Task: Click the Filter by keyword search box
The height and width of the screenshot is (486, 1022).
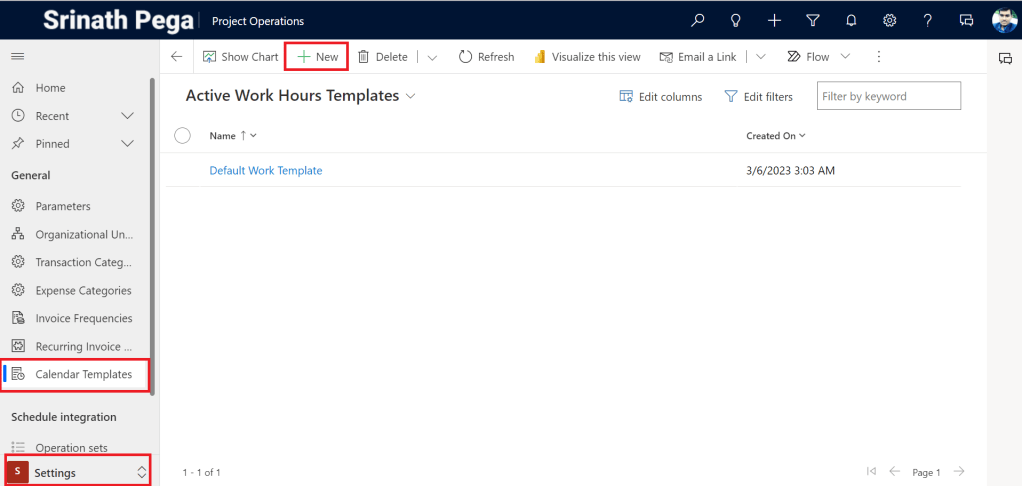Action: point(888,97)
